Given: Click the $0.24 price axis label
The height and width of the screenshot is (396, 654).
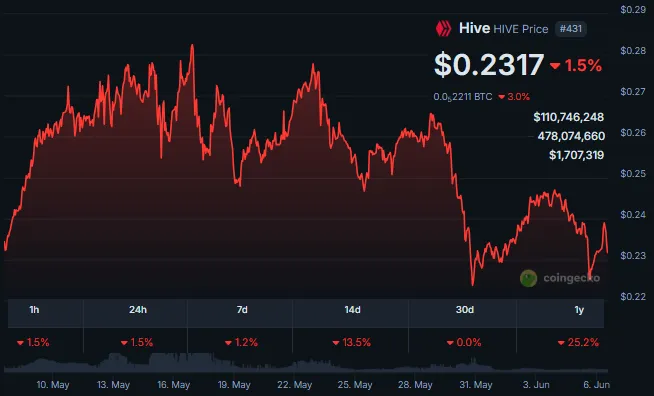Looking at the screenshot, I should click(633, 214).
